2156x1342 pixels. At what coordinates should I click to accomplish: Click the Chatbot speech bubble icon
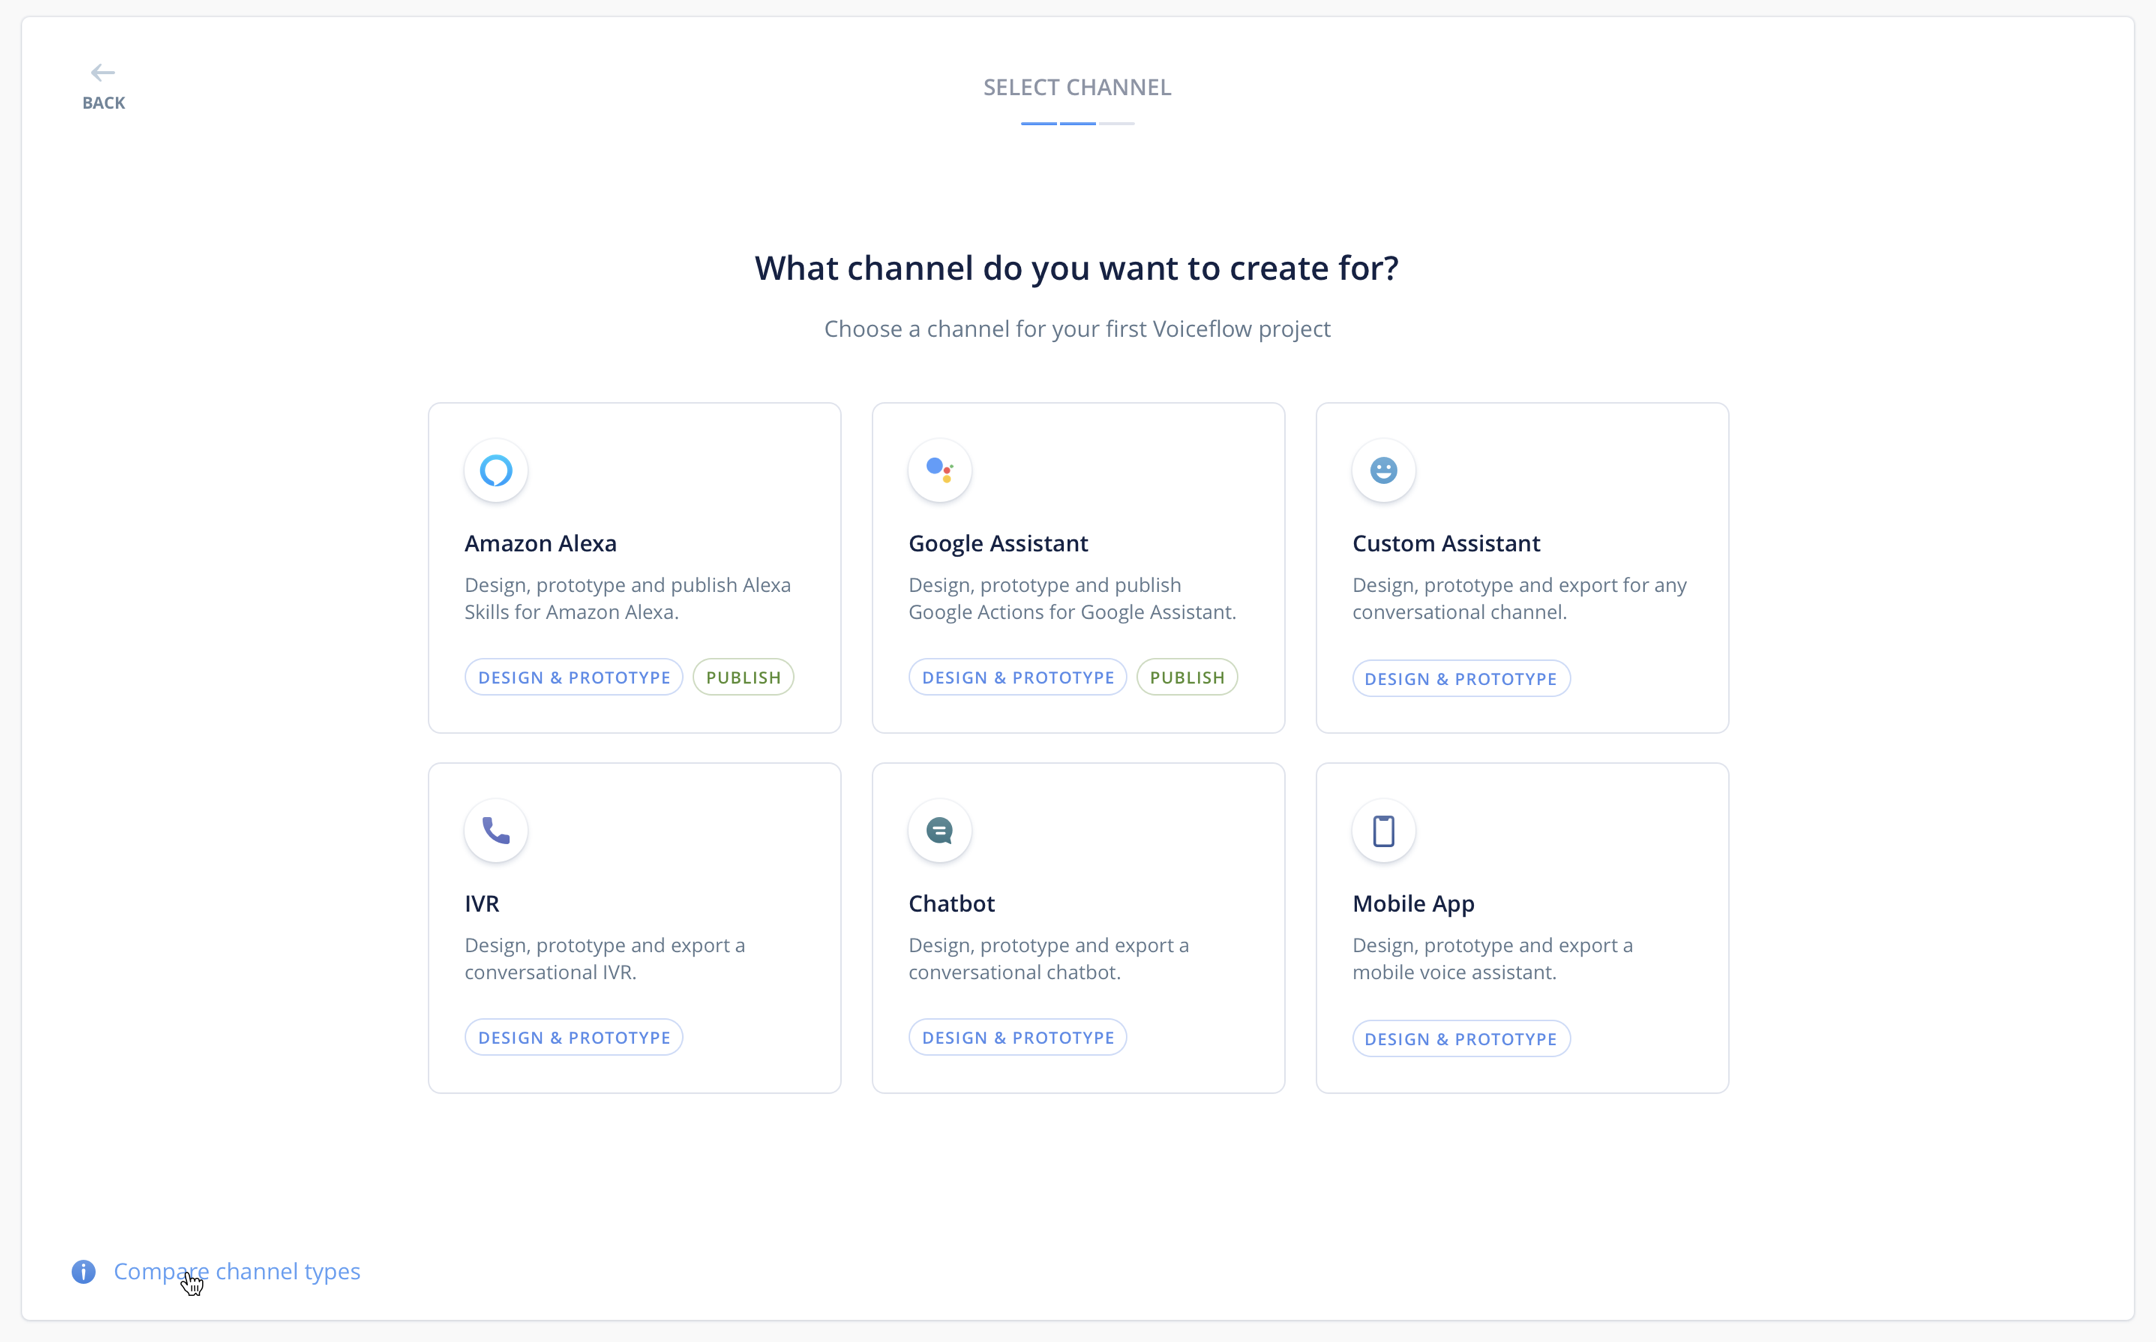tap(940, 830)
